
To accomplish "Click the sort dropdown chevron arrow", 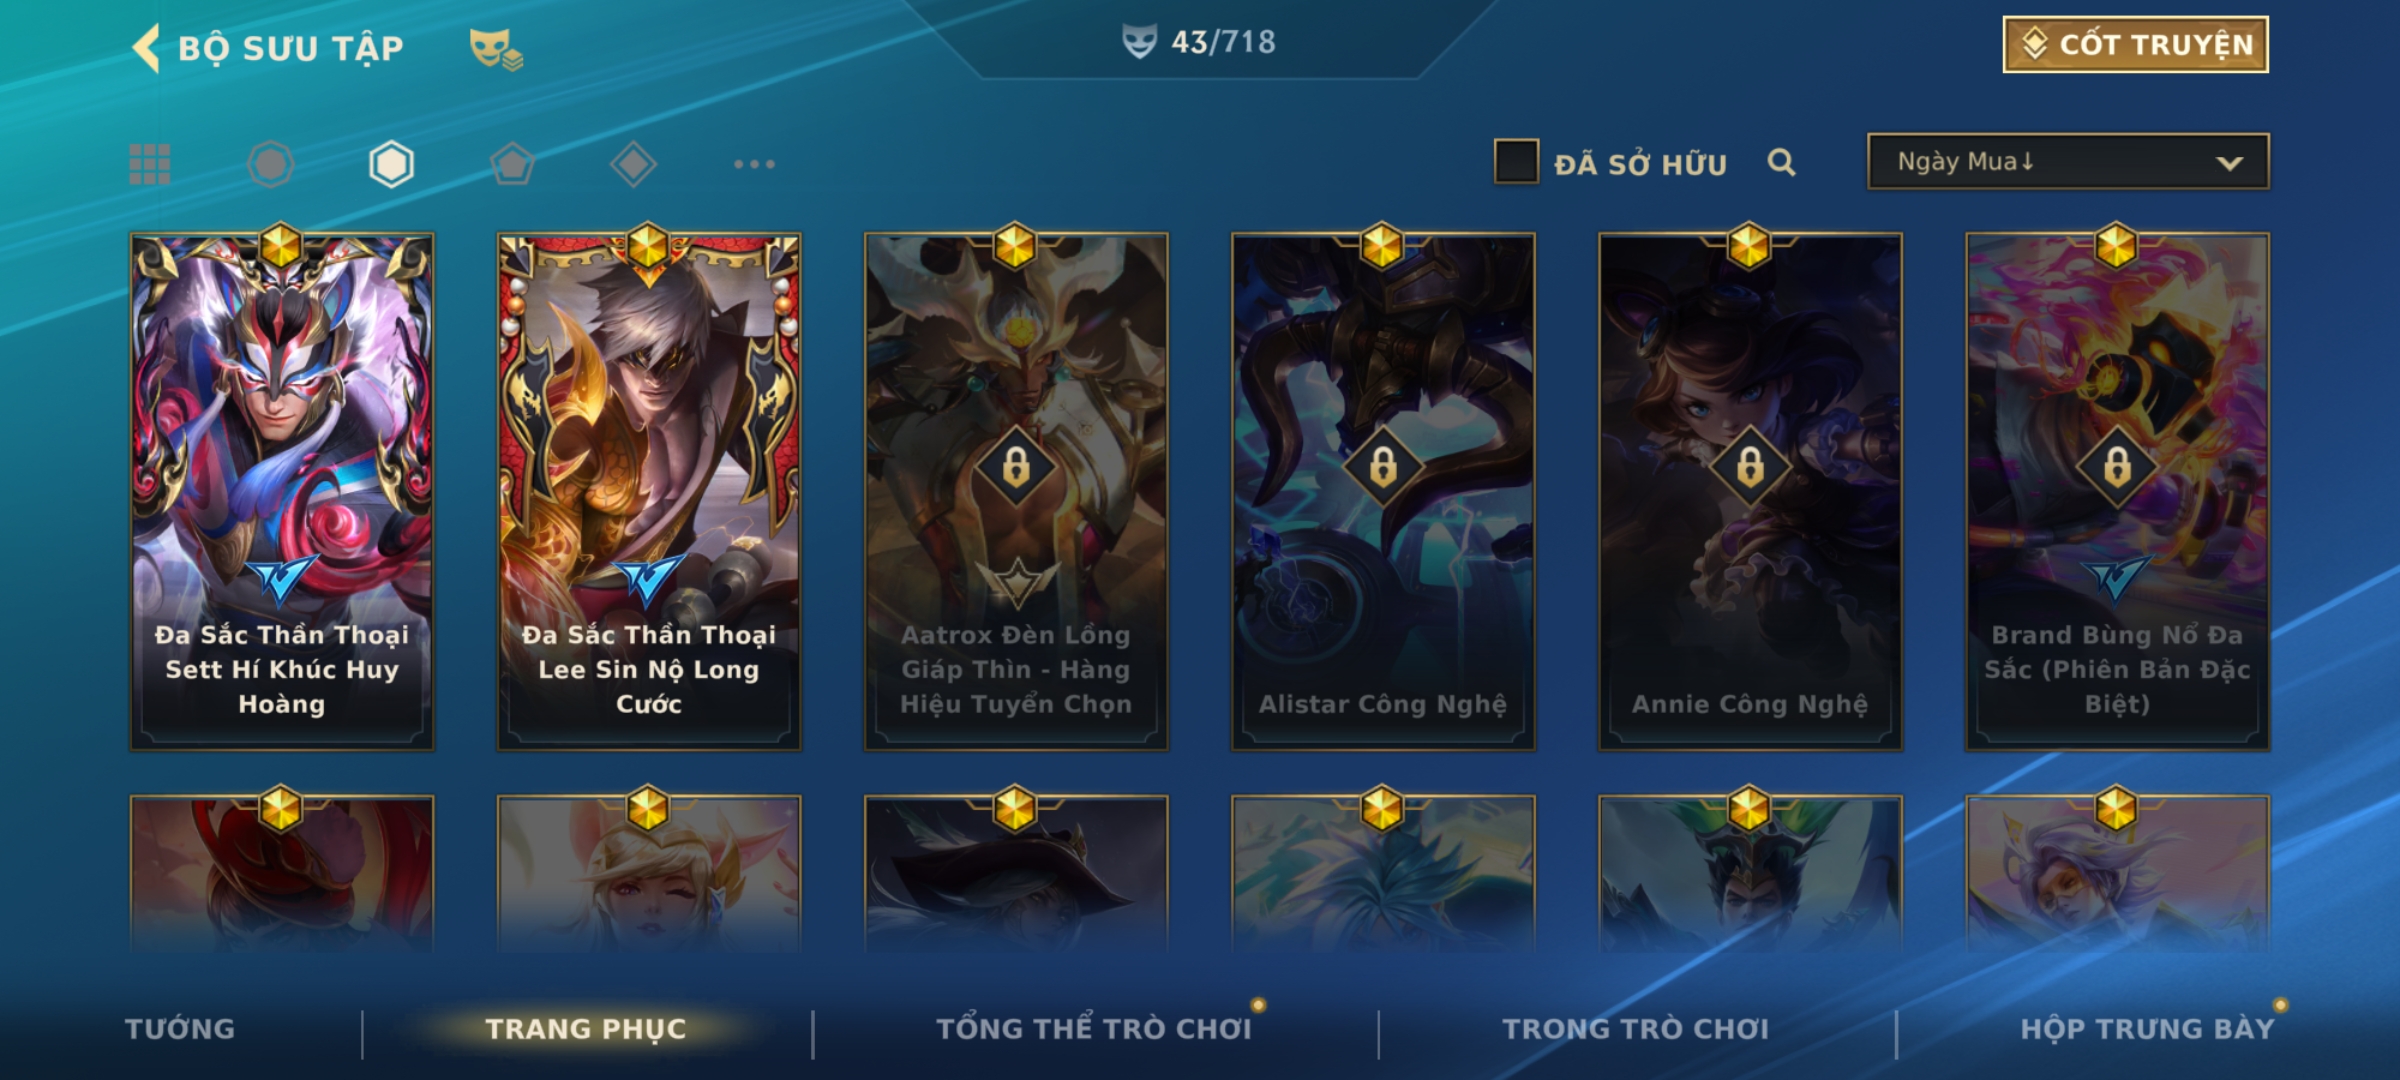I will coord(2229,163).
